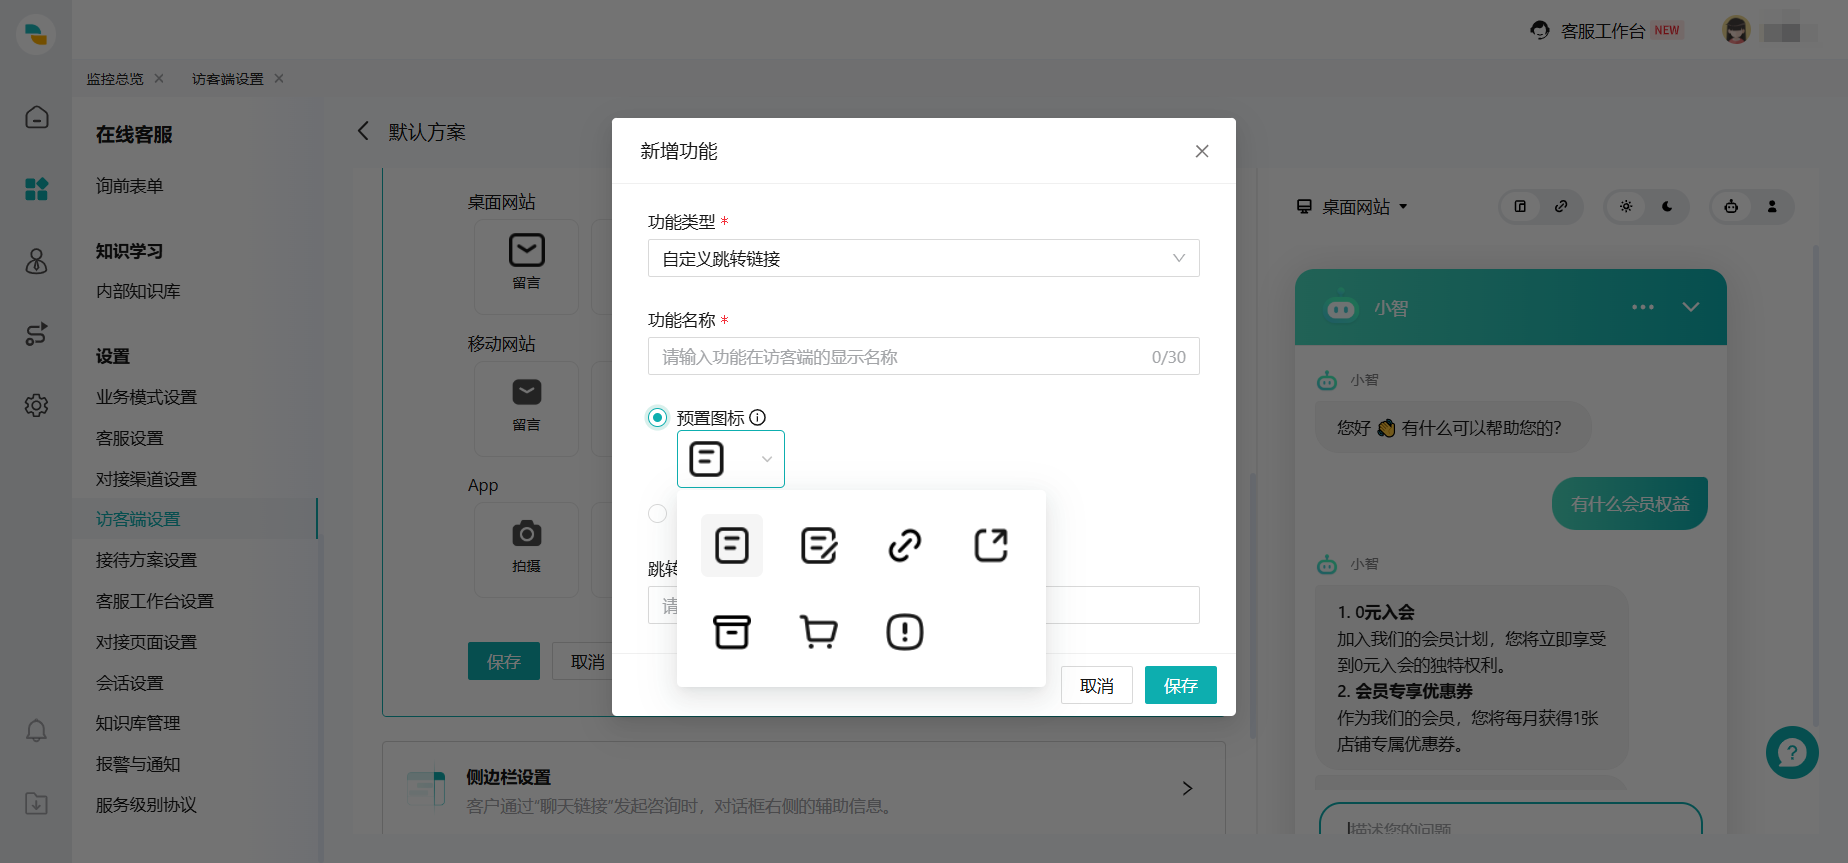The width and height of the screenshot is (1848, 863).
Task: Select the unlabeled radio below preset icons
Action: pyautogui.click(x=657, y=513)
